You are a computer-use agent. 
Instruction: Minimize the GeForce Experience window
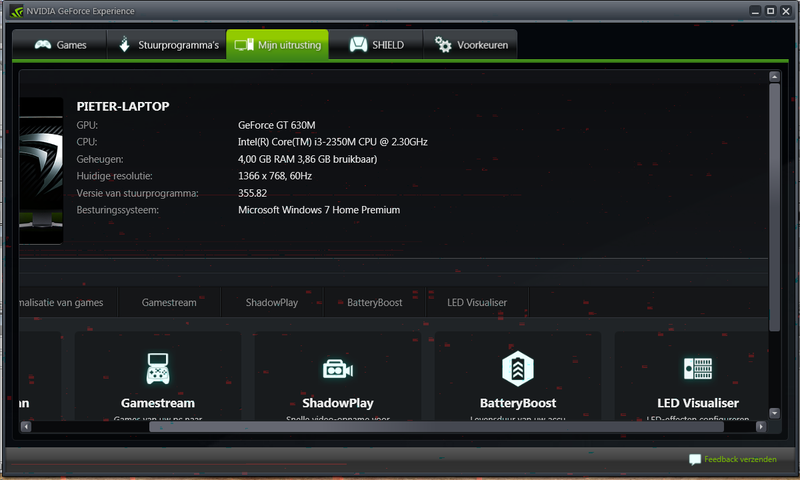tap(756, 11)
